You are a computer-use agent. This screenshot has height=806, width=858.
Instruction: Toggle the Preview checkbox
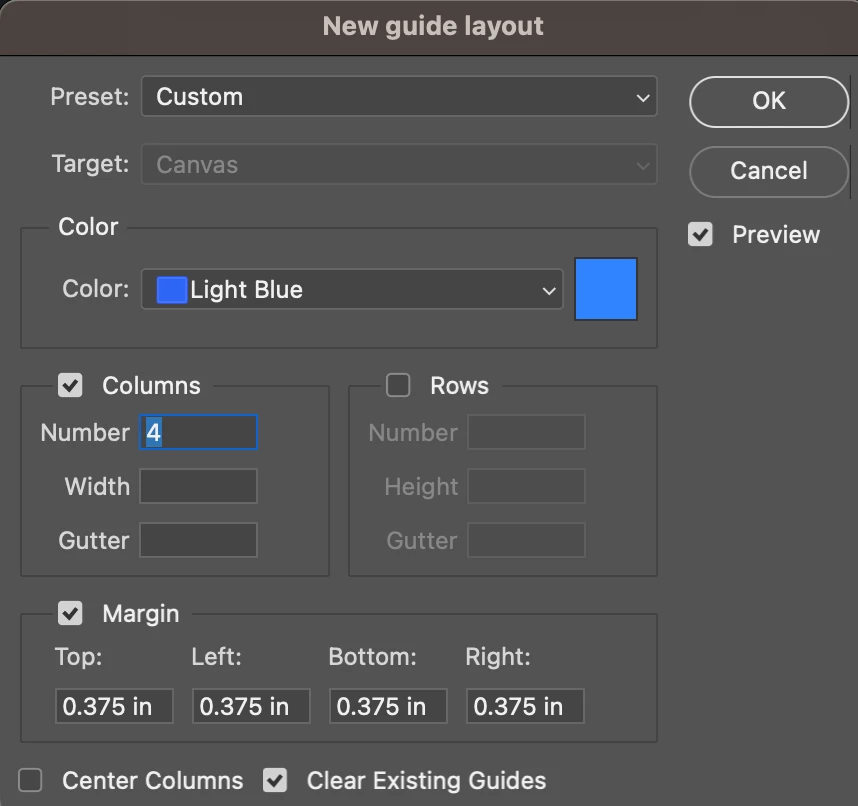tap(700, 235)
